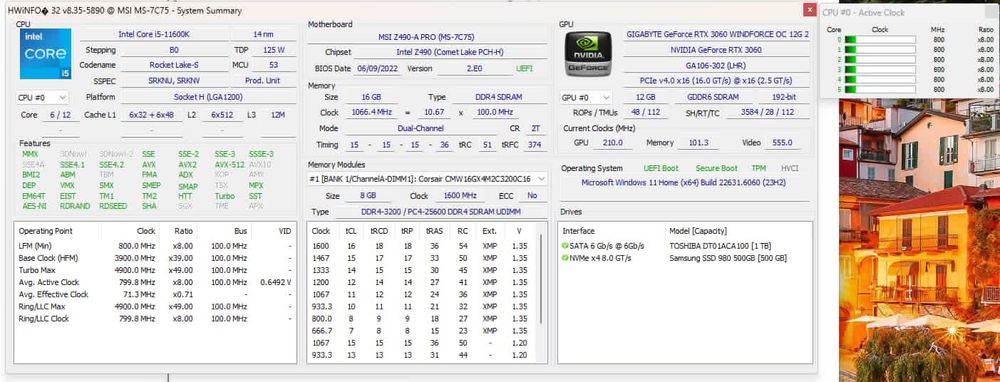Click the NVIDIA GeForce logo

588,54
